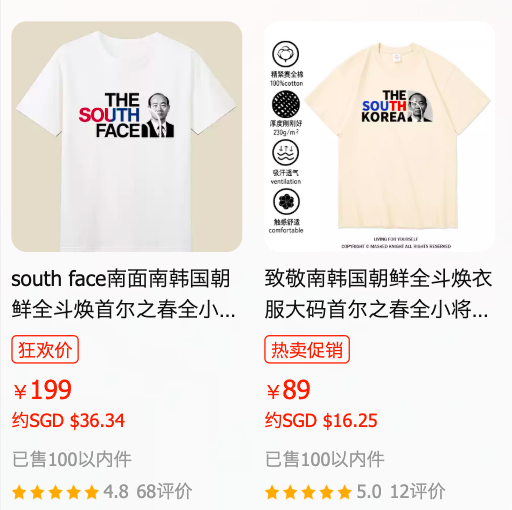
Task: Click the 100% cotton icon
Action: [286, 54]
